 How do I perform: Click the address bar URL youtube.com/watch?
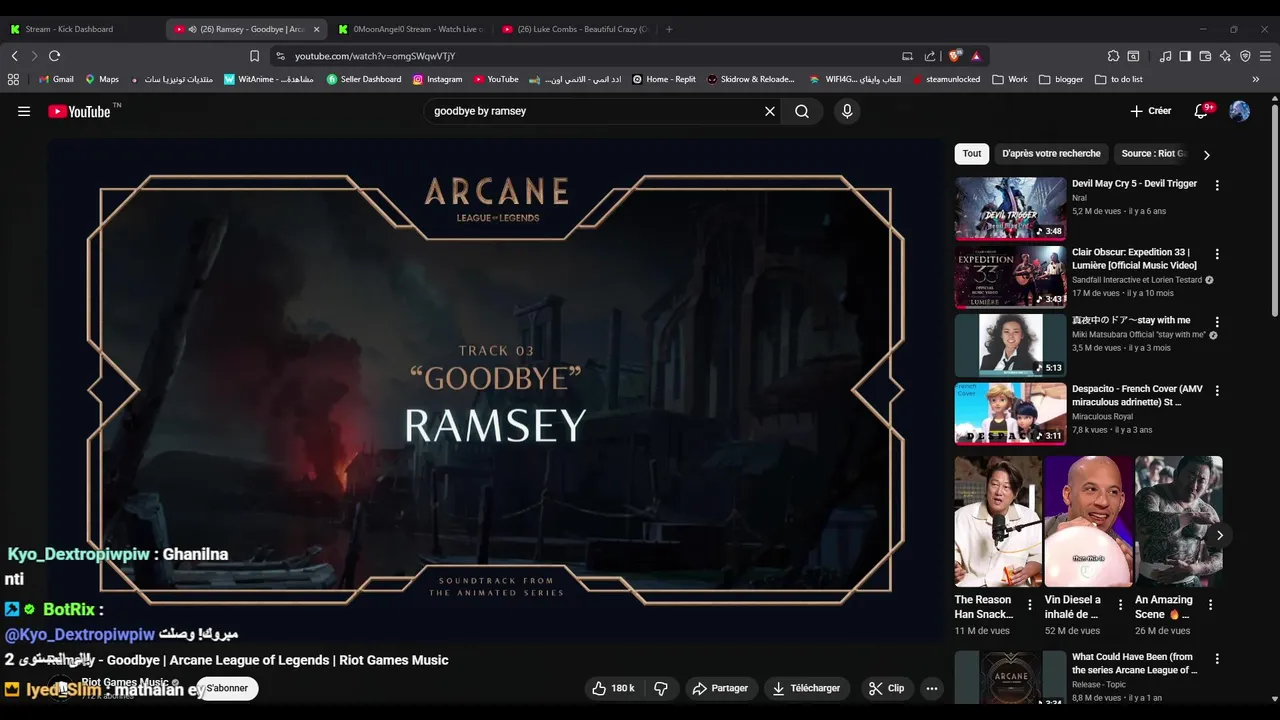point(374,56)
